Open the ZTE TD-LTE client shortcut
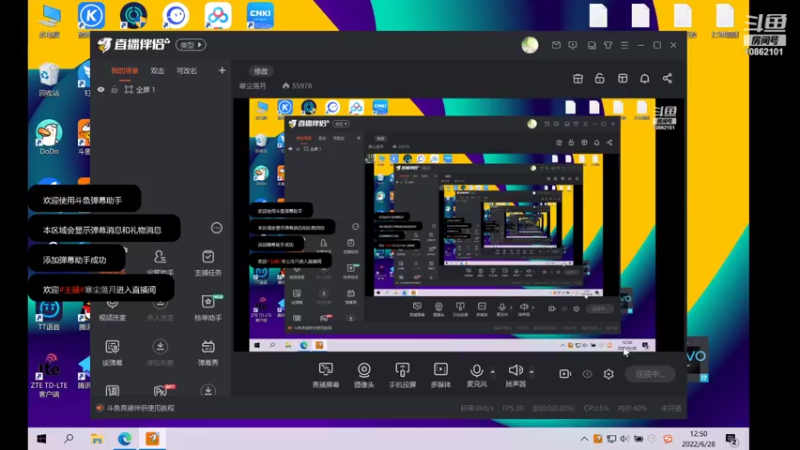Viewport: 800px width, 450px height. [x=49, y=376]
